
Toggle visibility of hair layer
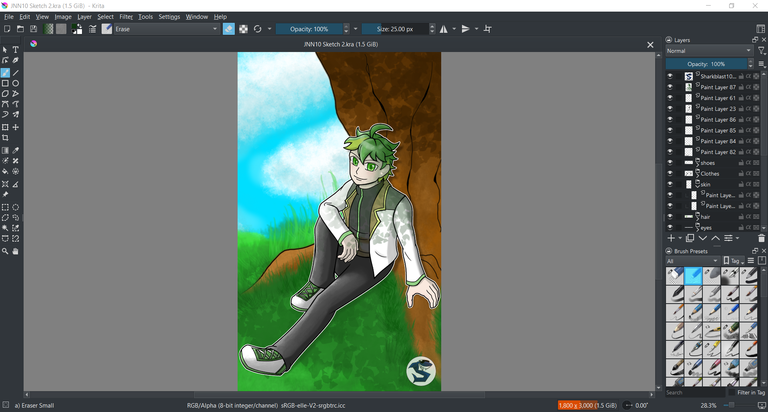click(670, 217)
